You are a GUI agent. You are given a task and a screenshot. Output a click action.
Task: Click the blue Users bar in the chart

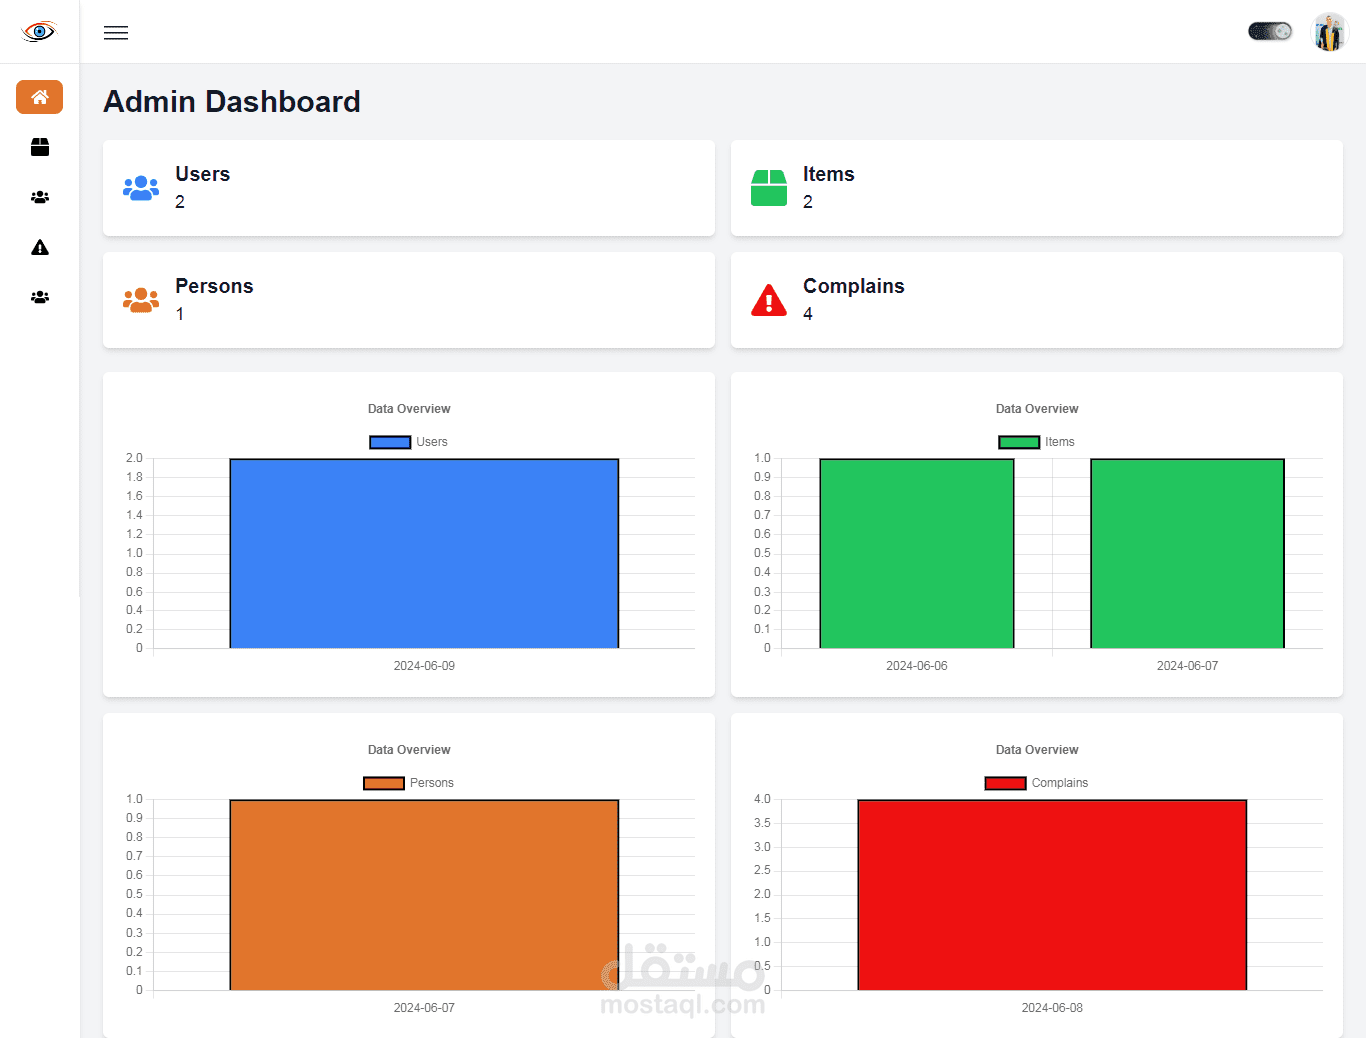(x=424, y=553)
